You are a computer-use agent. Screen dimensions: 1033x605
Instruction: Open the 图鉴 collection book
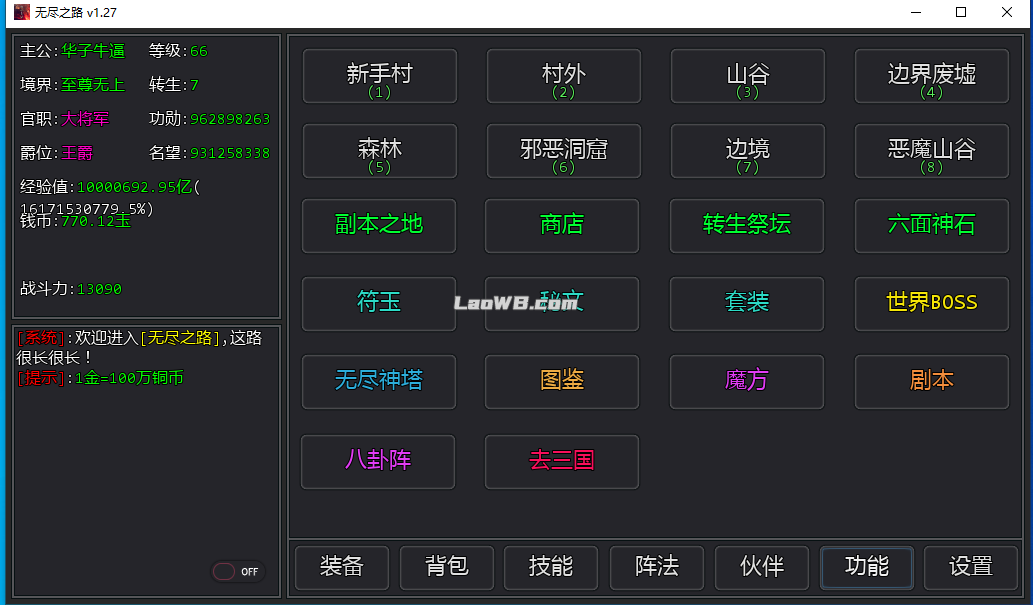(561, 381)
